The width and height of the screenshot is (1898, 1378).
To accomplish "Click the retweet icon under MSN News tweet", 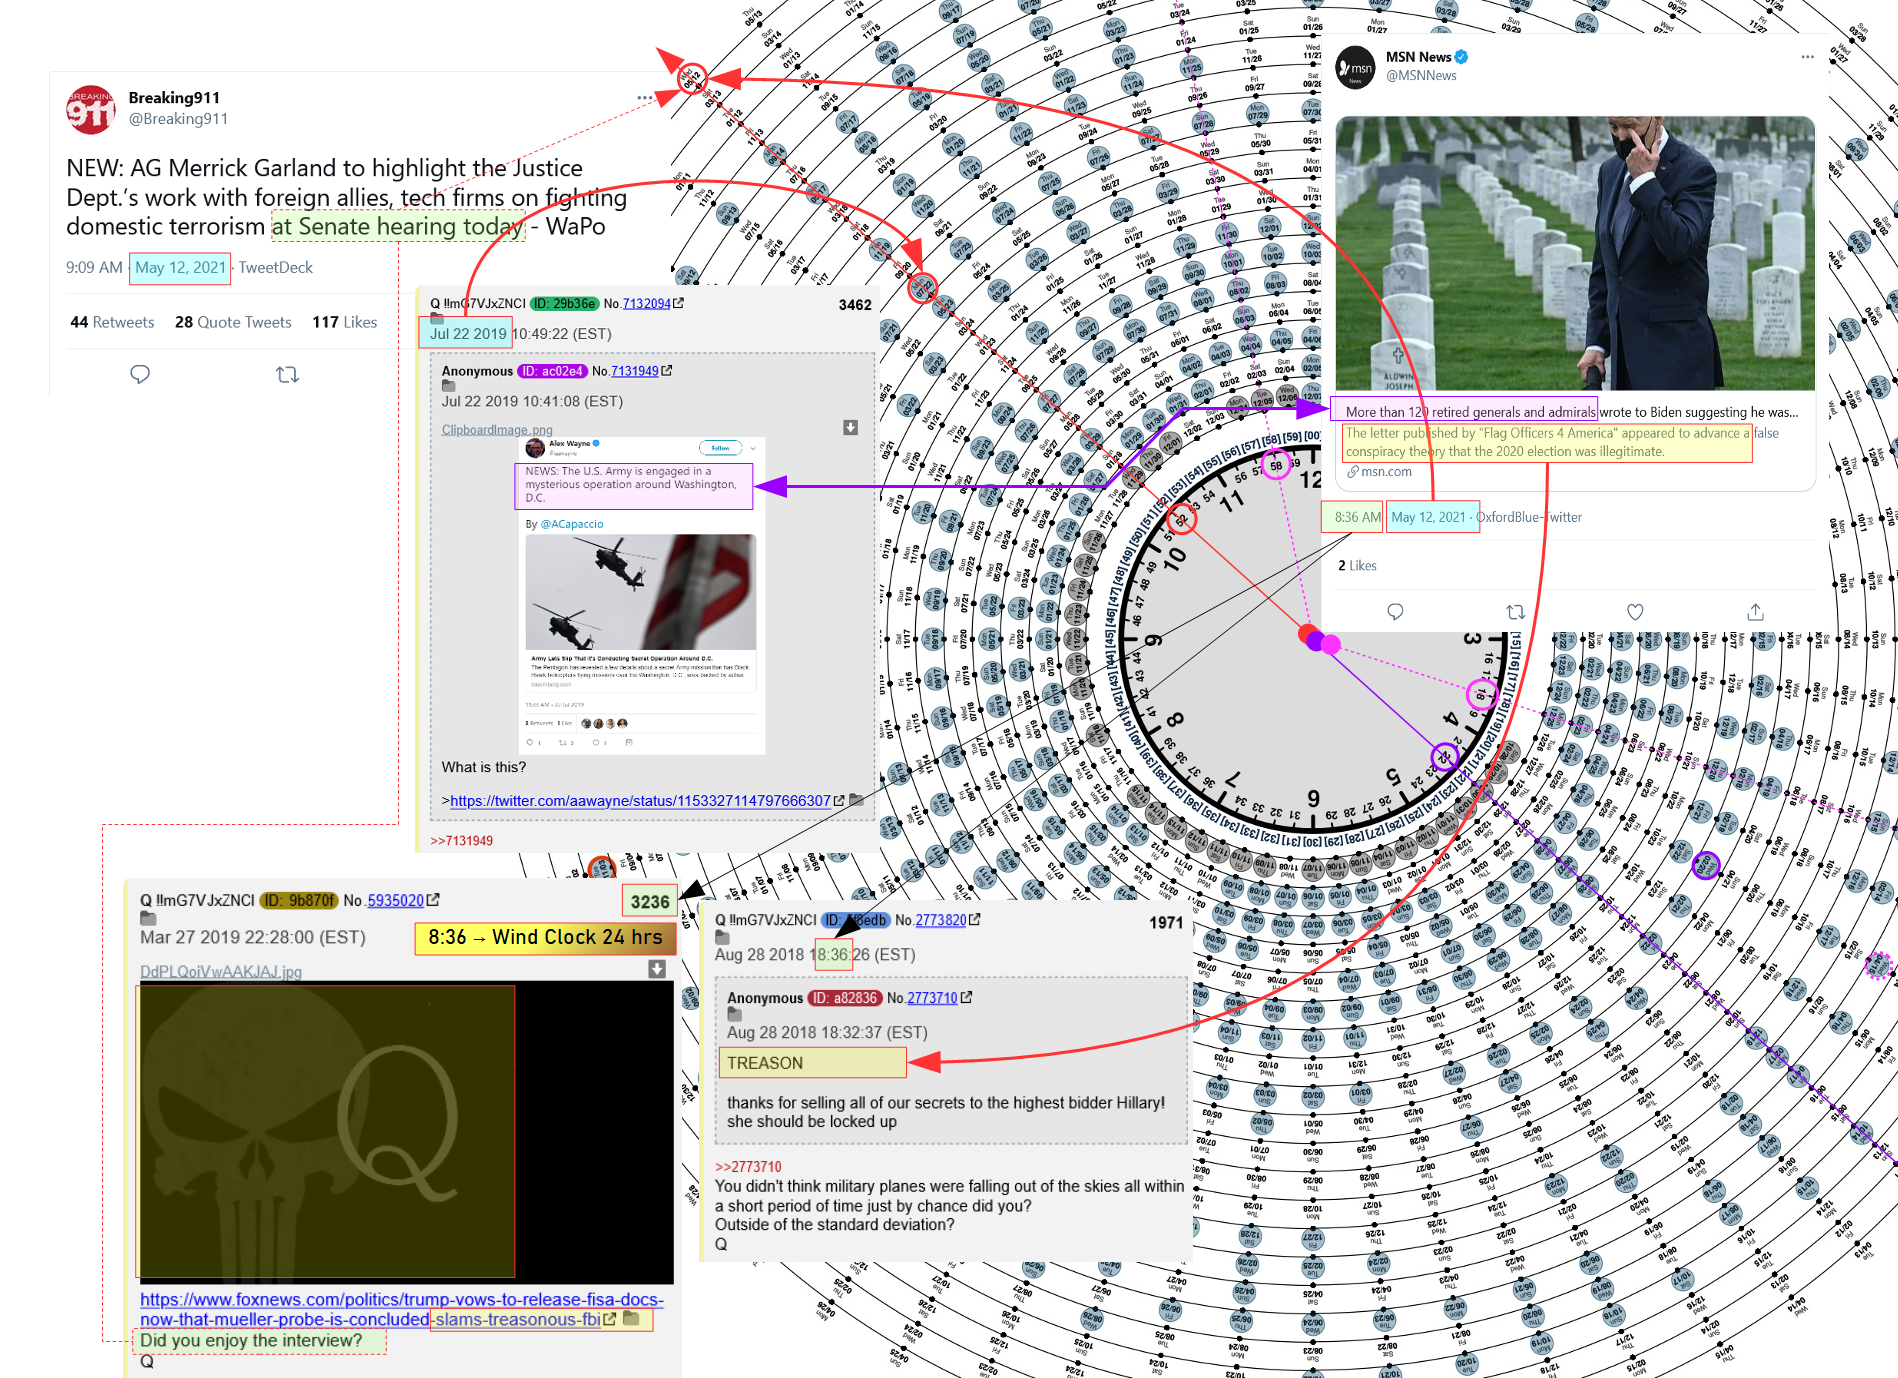I will 1515,611.
